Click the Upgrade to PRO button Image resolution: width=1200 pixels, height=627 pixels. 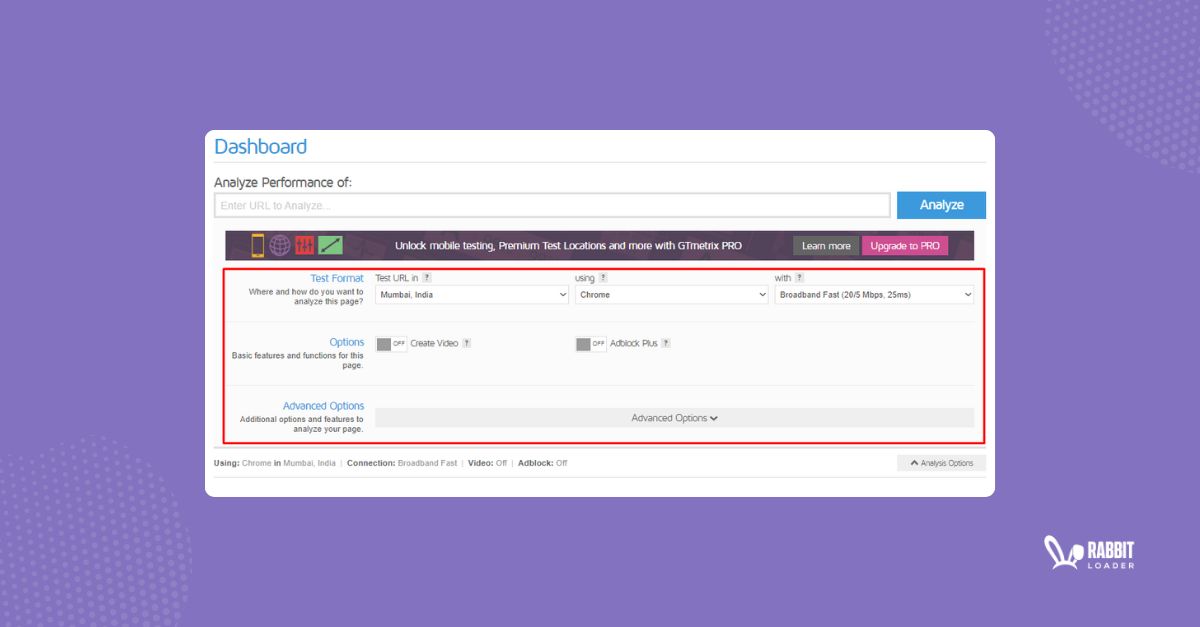pos(905,245)
